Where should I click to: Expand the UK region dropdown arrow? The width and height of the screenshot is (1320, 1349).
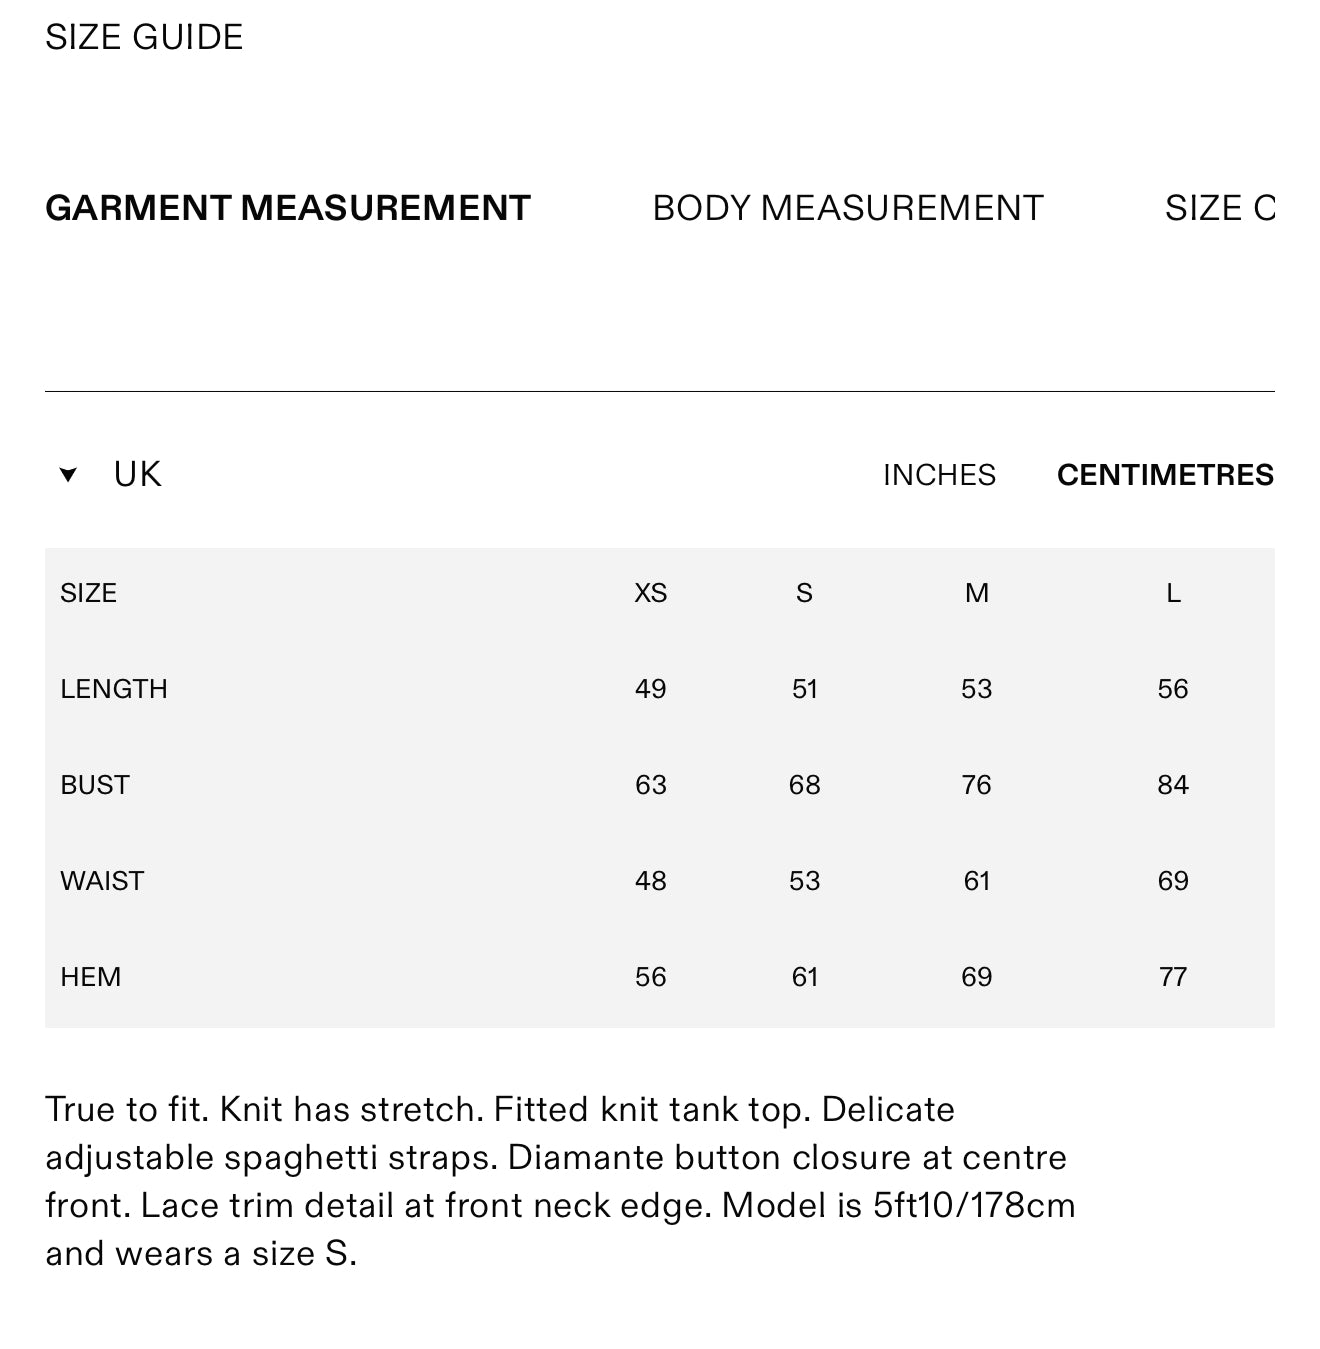[68, 475]
